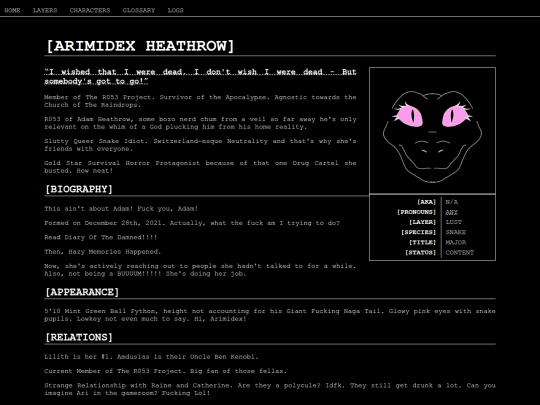This screenshot has width=540, height=405.
Task: Click paragraph starting 'Now, she's actively reaching out'
Action: point(200,270)
